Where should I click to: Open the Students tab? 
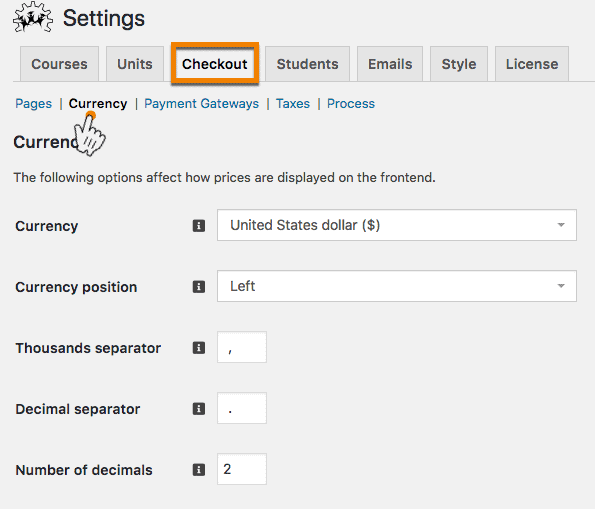coord(307,64)
